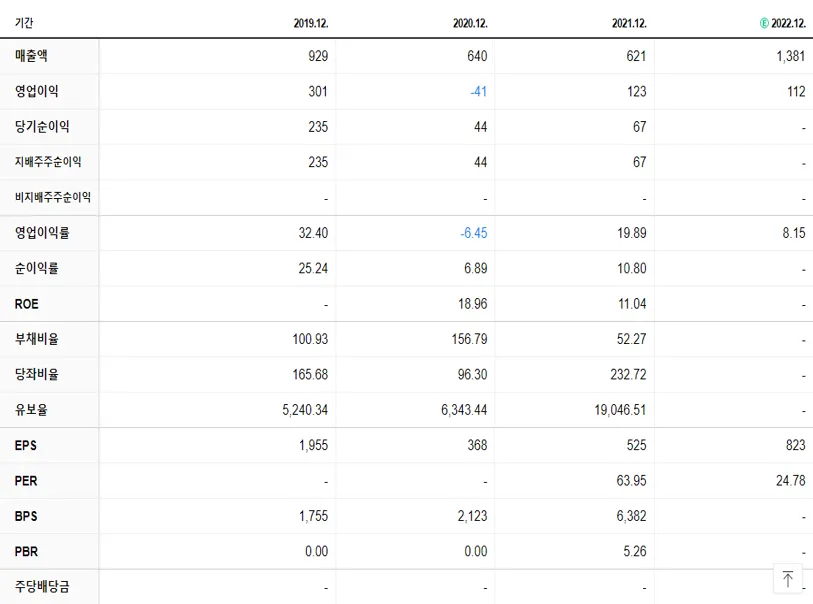
Task: Select quick ratio value 165.68
Action: click(310, 374)
